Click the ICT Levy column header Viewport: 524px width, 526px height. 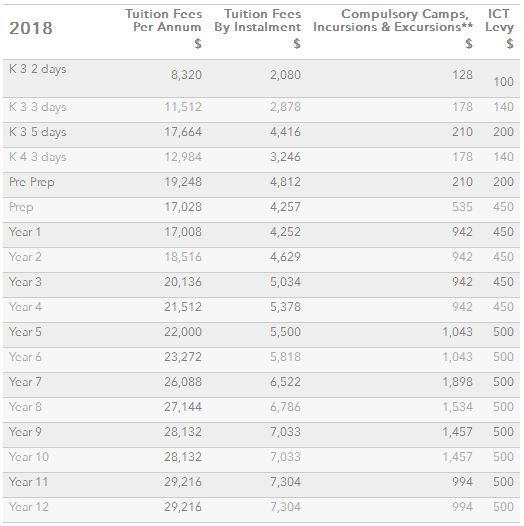(499, 20)
